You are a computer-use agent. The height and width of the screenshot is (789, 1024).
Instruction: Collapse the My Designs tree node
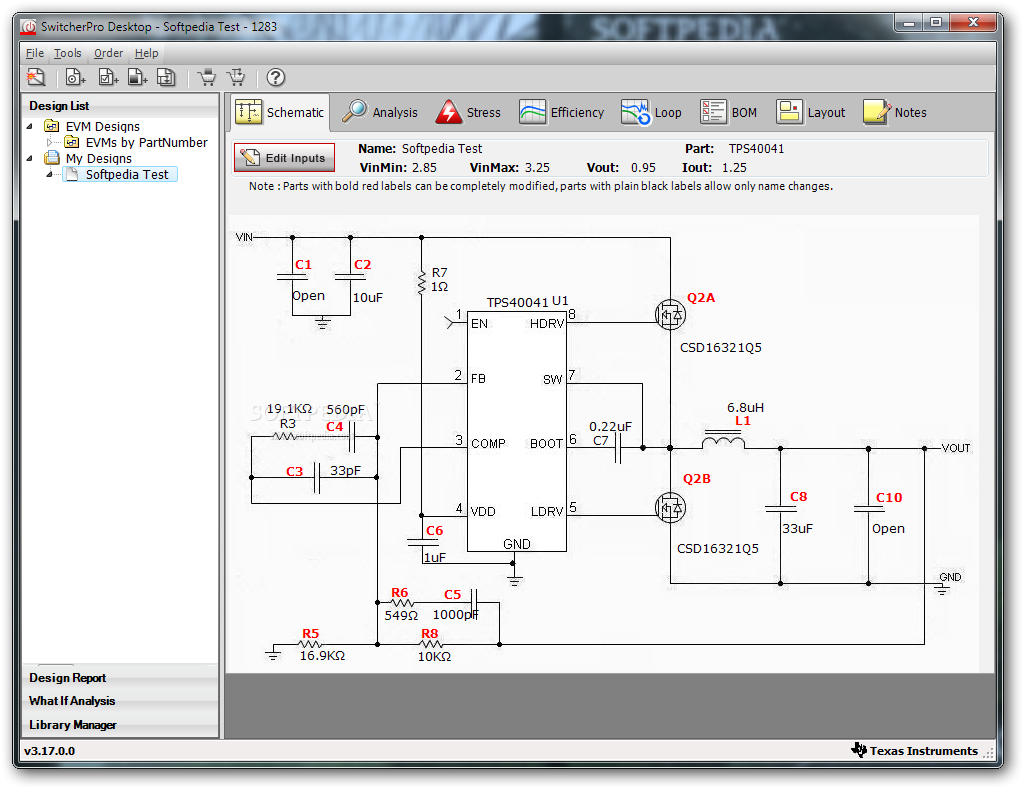[29, 158]
